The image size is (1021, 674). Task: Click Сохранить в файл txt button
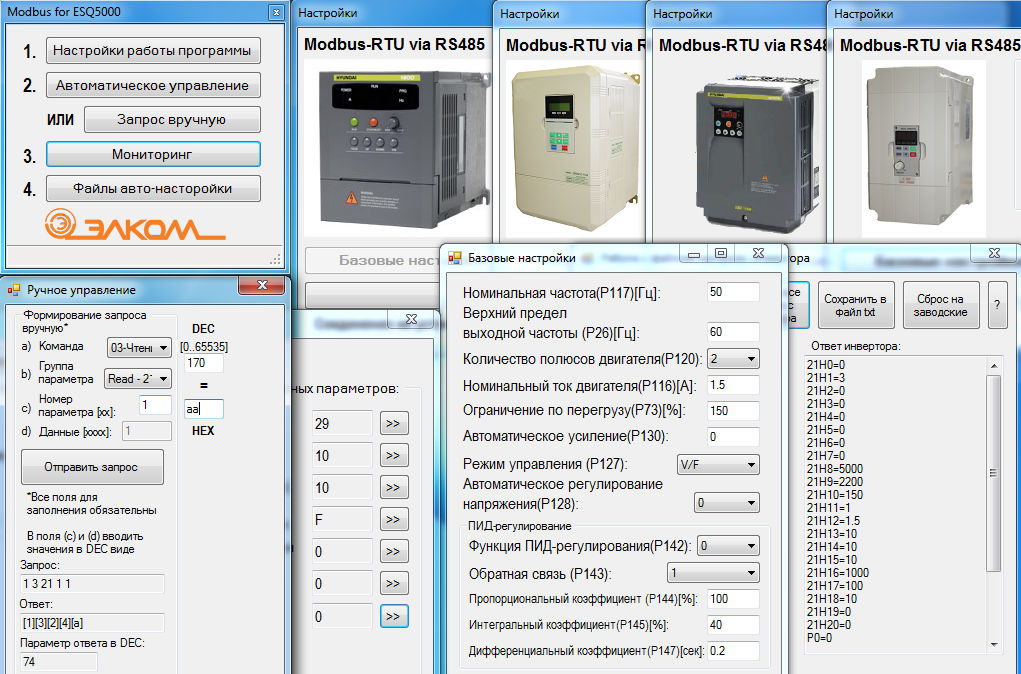click(856, 305)
